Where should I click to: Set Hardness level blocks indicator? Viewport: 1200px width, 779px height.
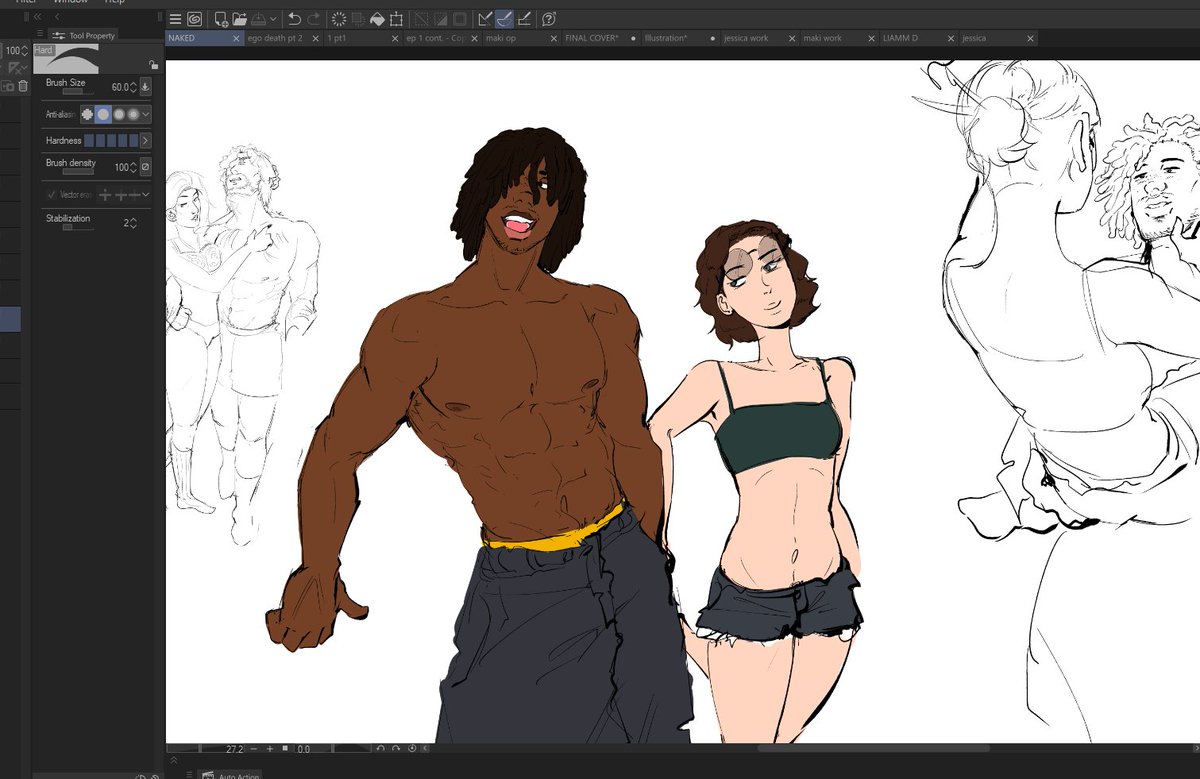pos(111,140)
